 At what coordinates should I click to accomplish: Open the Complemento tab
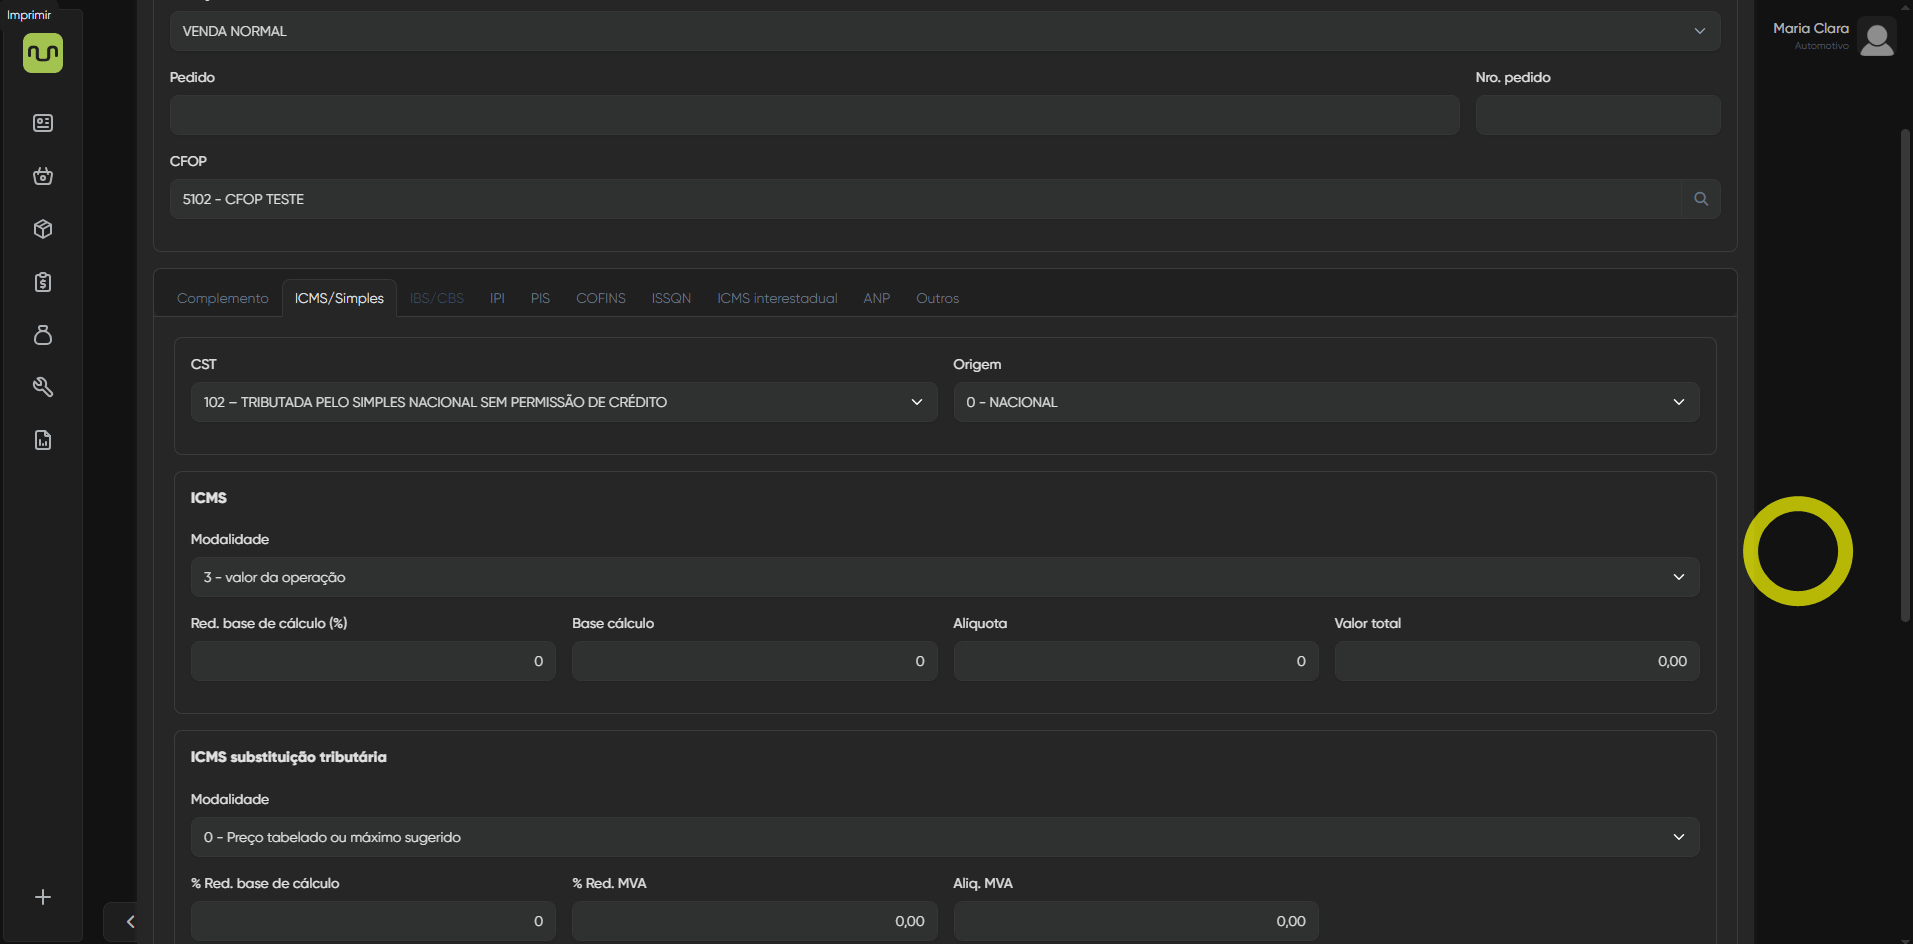click(222, 298)
